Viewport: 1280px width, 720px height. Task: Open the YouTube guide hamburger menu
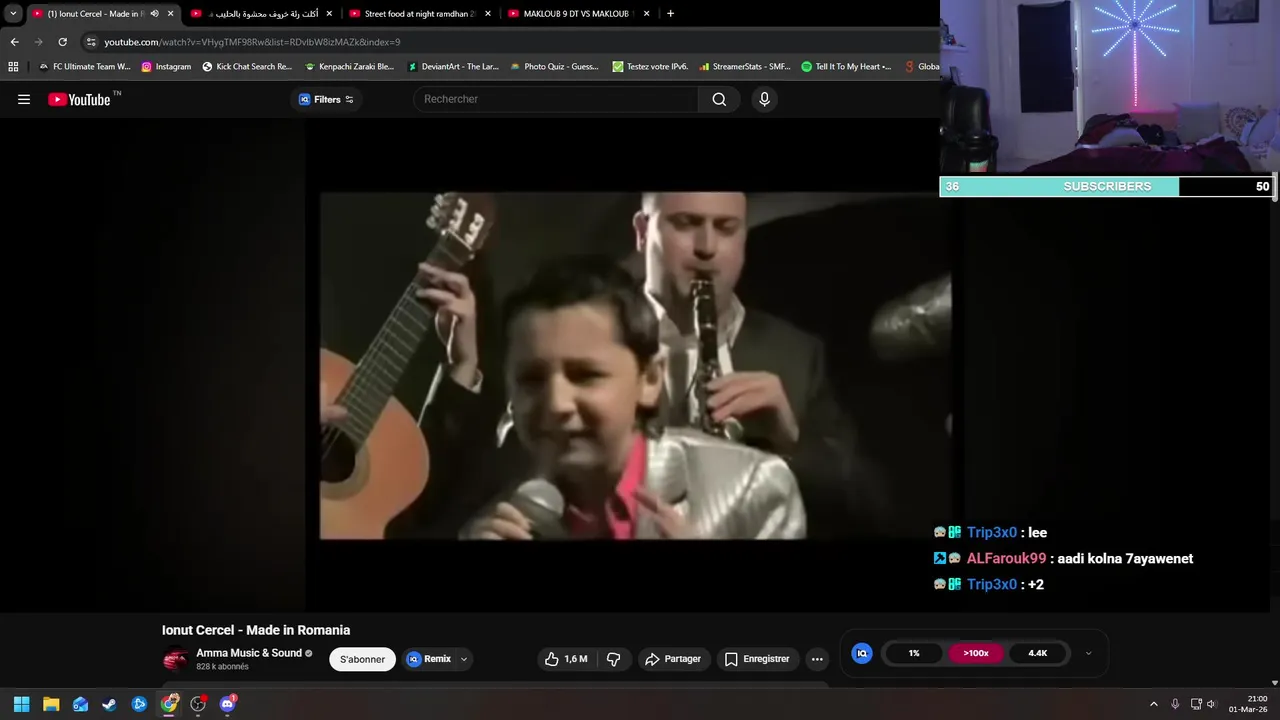coord(24,99)
